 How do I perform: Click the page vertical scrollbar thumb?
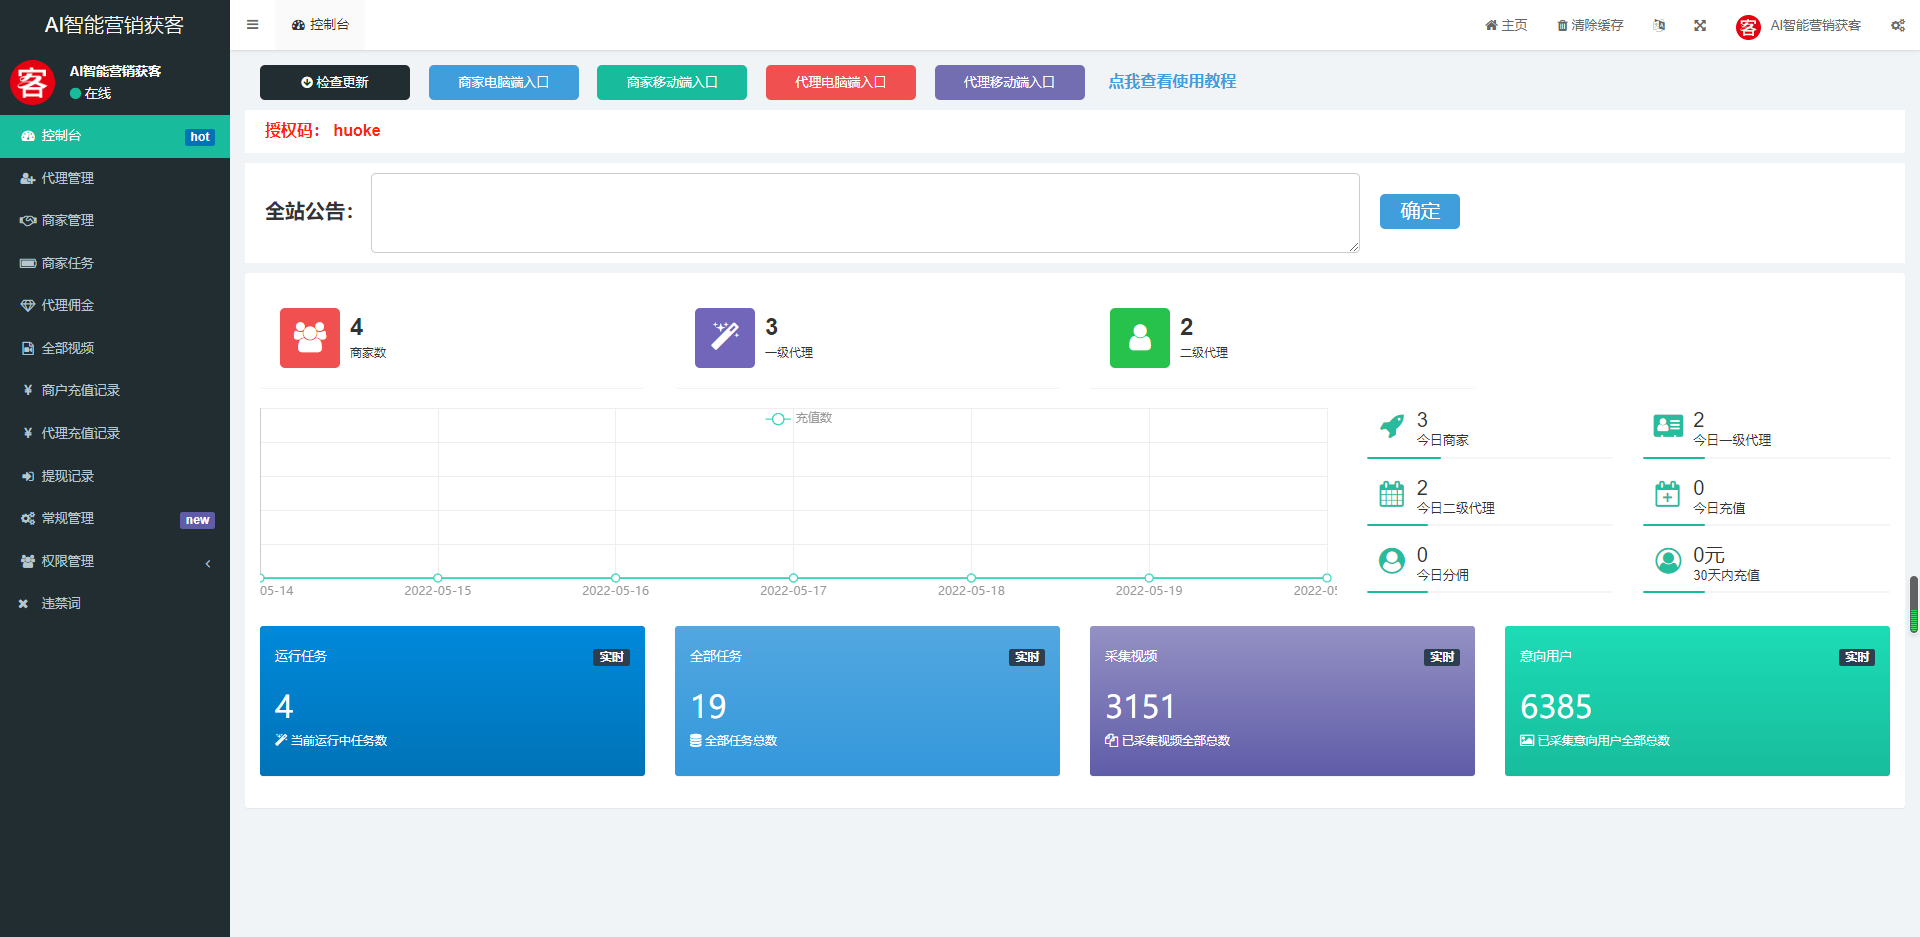coord(1914,604)
